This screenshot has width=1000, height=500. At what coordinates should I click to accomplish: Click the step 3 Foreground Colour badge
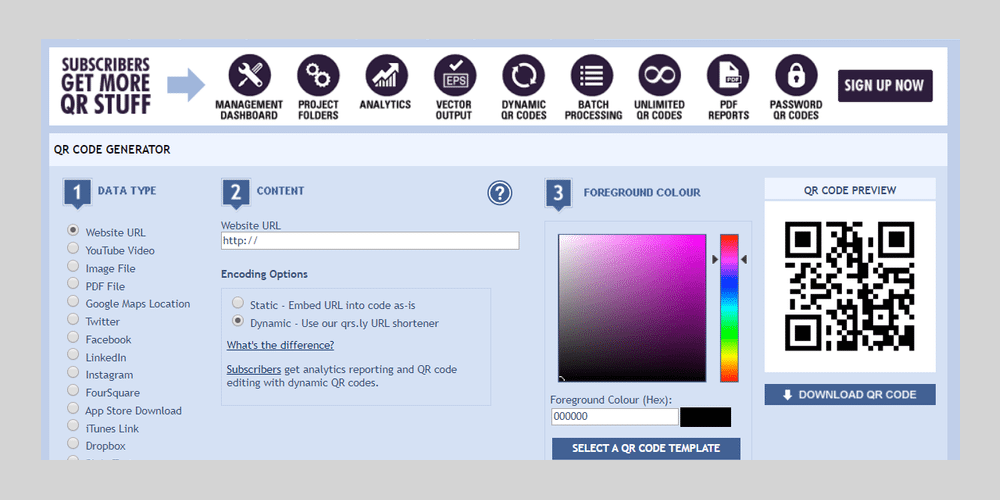tap(559, 193)
